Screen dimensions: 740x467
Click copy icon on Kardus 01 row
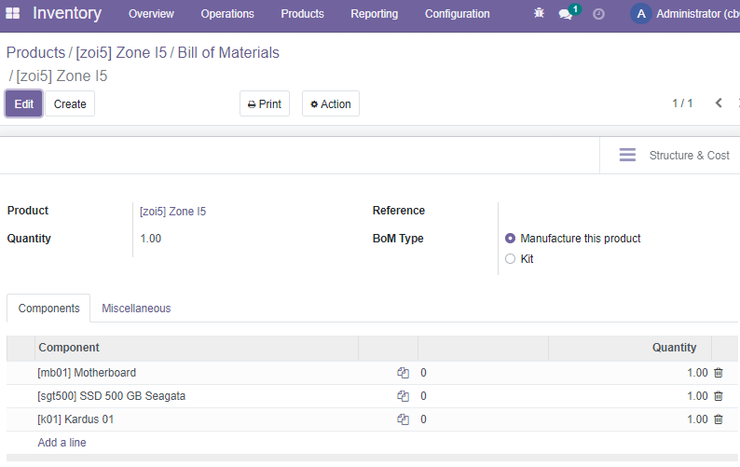click(x=403, y=419)
